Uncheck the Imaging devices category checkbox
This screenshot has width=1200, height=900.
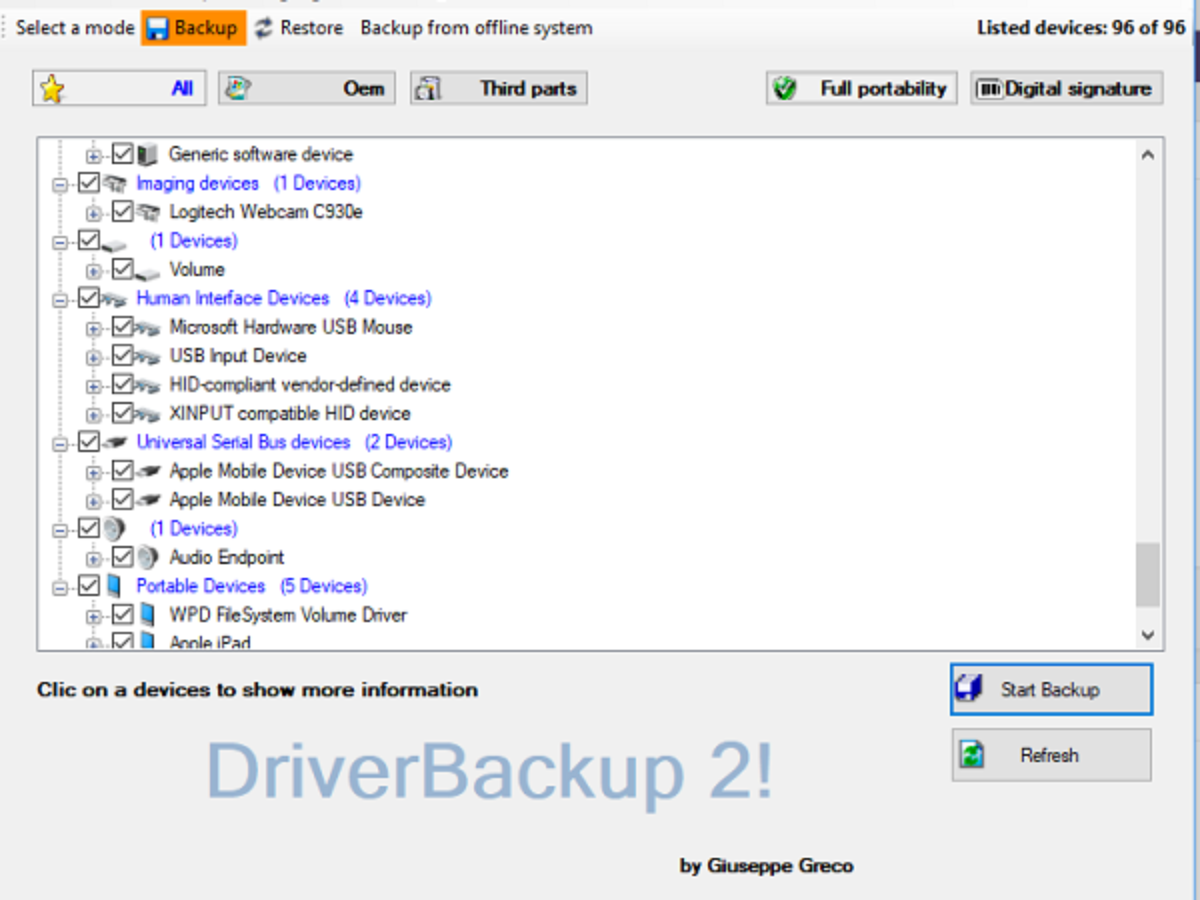point(89,184)
